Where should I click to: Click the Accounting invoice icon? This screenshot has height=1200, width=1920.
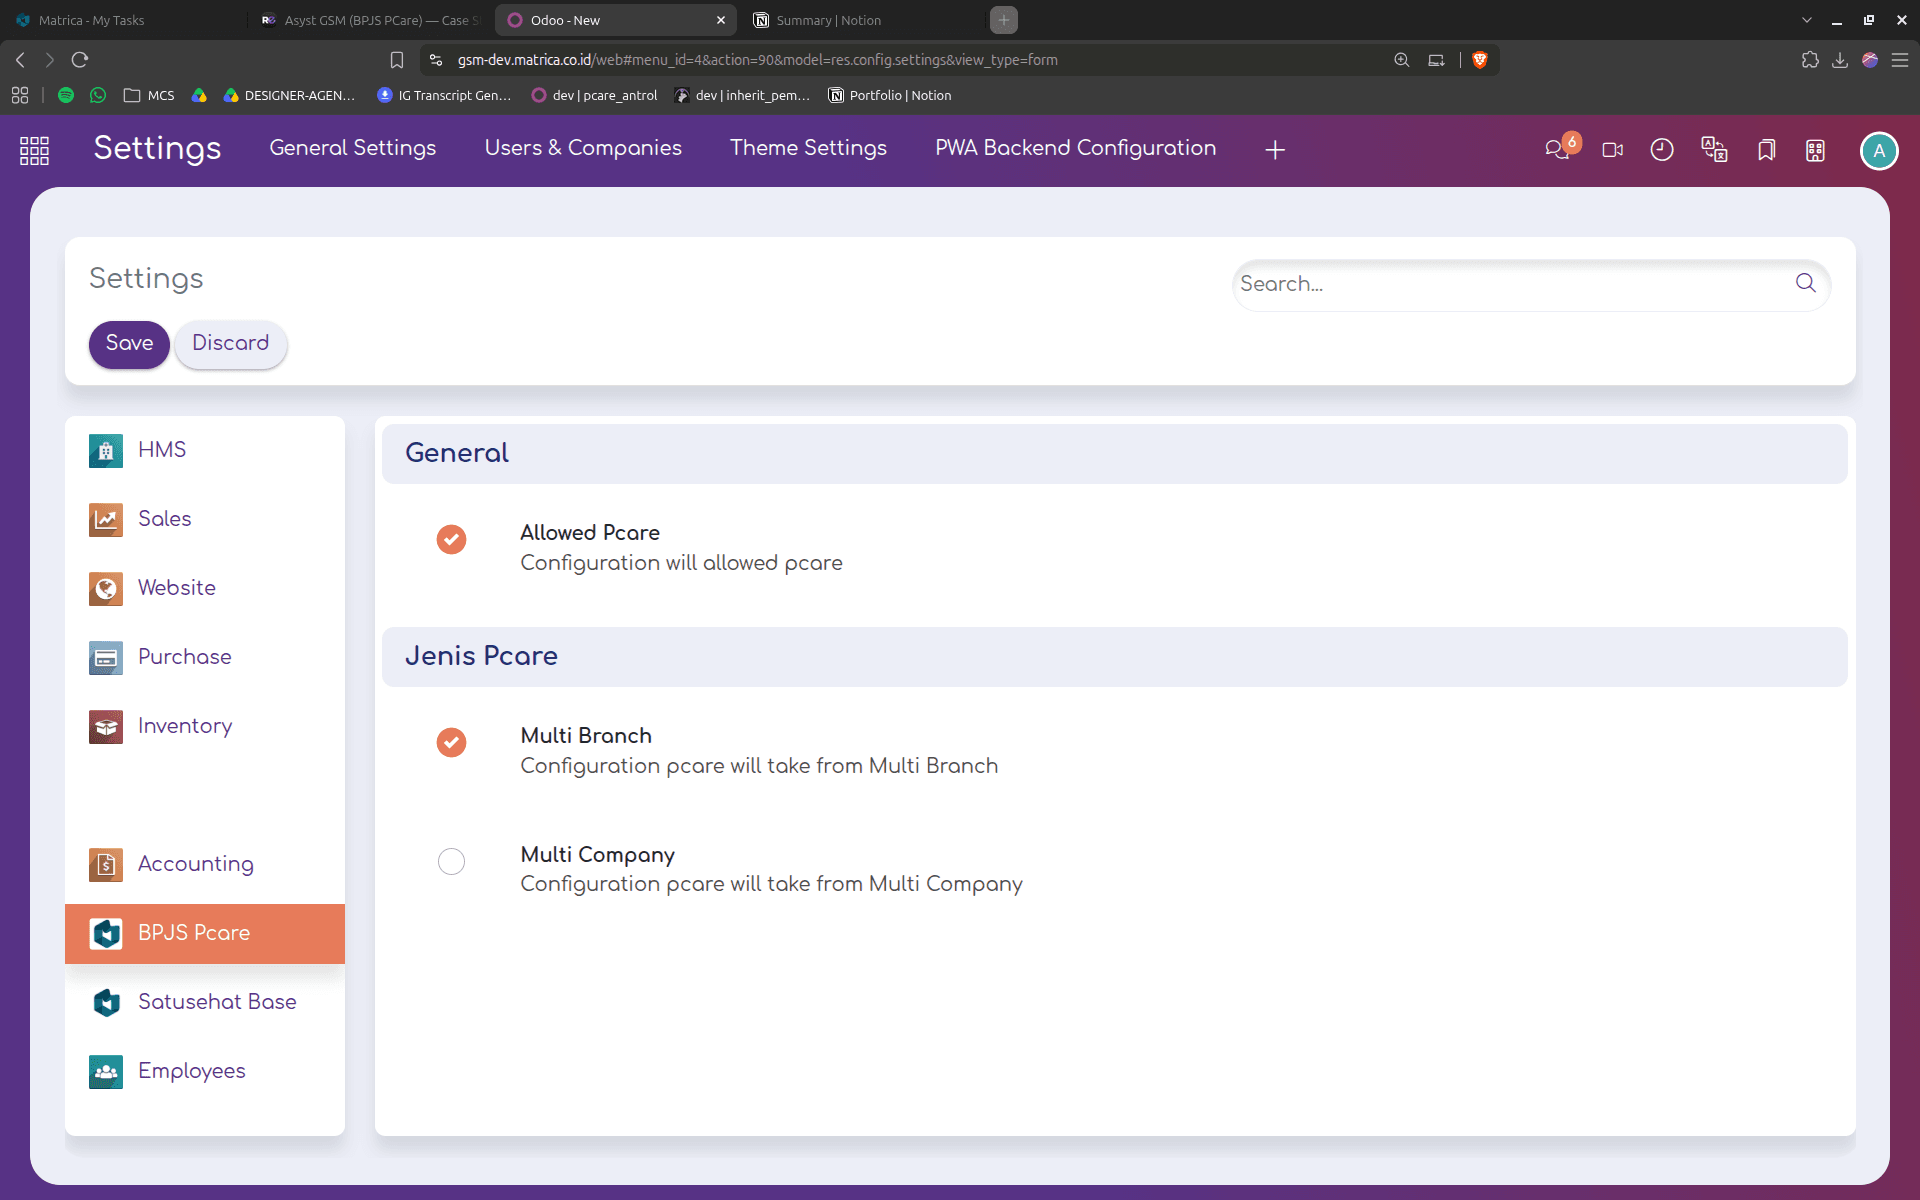pos(106,864)
